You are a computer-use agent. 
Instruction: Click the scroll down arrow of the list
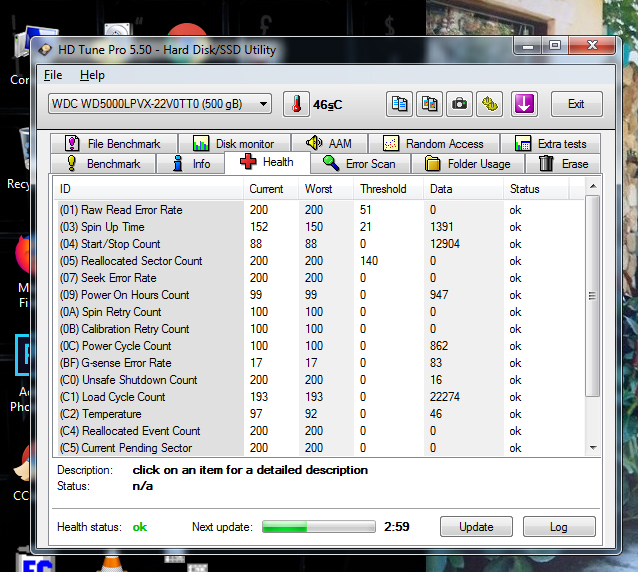tap(593, 448)
